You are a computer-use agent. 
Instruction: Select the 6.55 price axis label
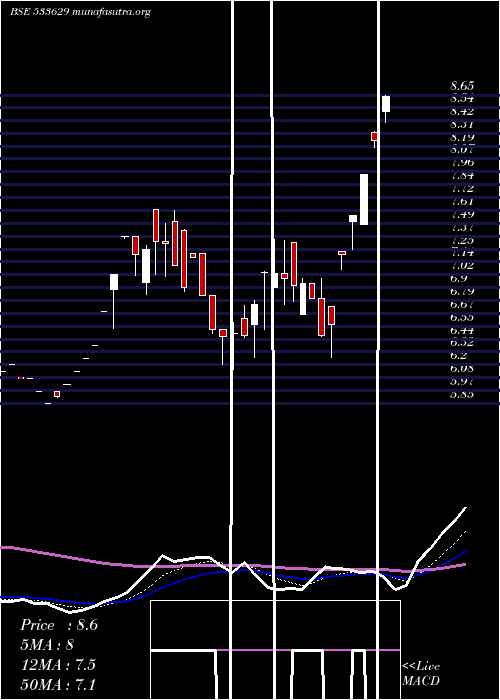(462, 317)
